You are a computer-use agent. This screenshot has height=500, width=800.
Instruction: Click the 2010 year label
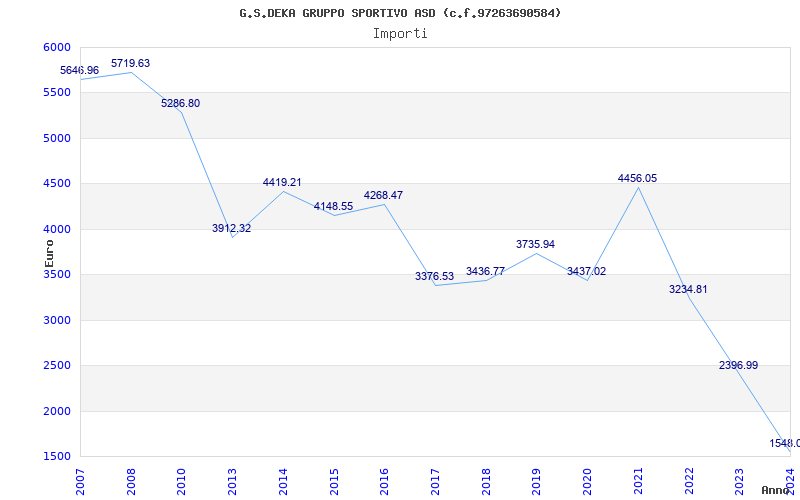pos(182,481)
